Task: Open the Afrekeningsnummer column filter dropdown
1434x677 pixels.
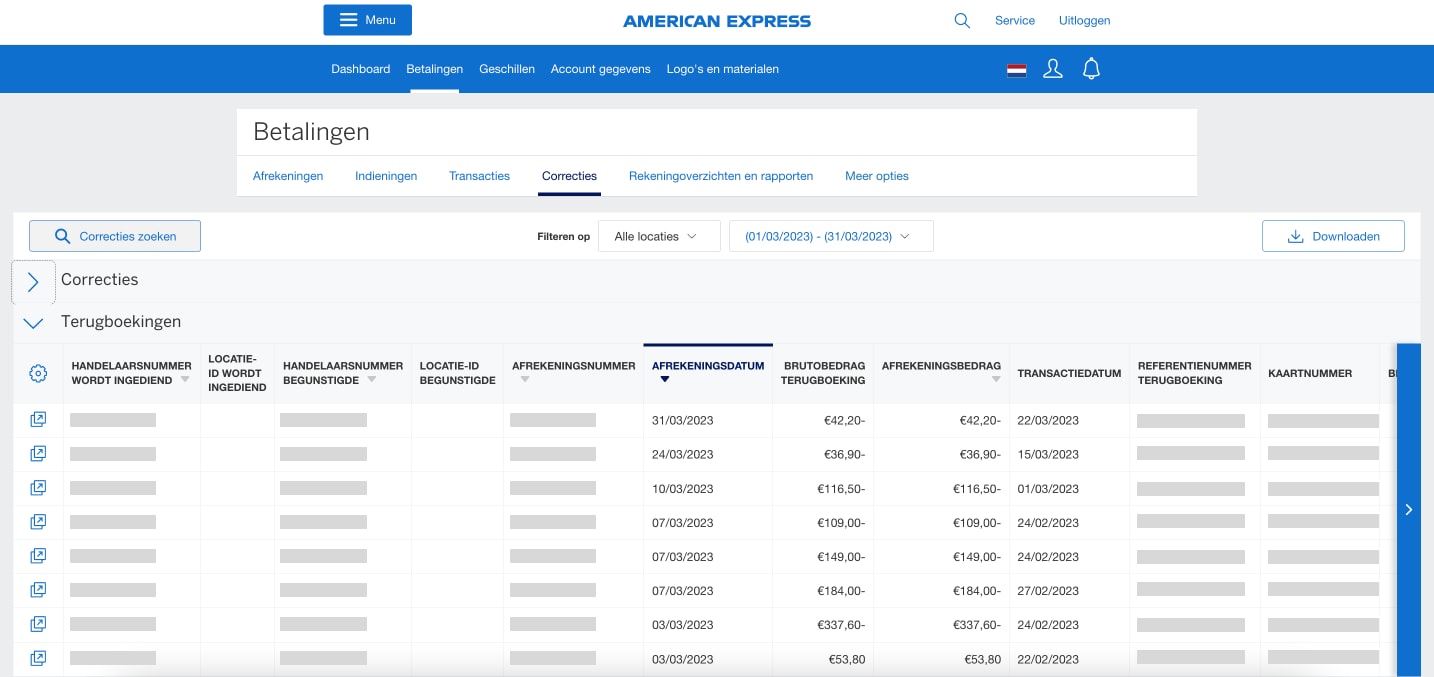Action: click(x=524, y=380)
